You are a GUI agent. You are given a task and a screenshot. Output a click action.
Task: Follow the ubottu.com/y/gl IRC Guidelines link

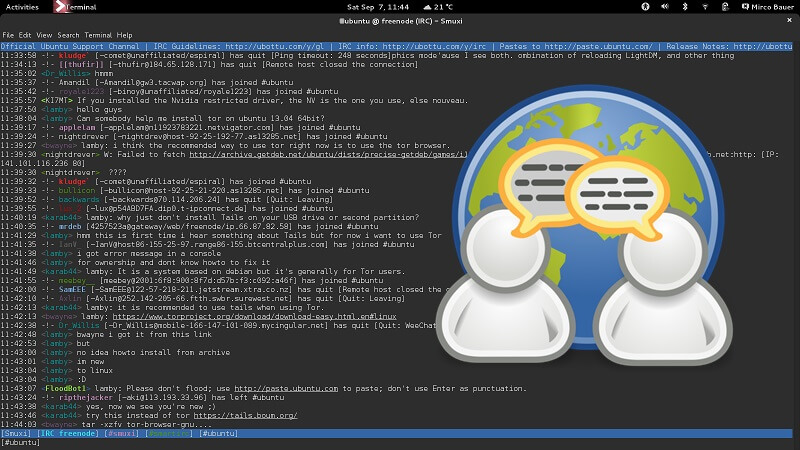click(274, 46)
